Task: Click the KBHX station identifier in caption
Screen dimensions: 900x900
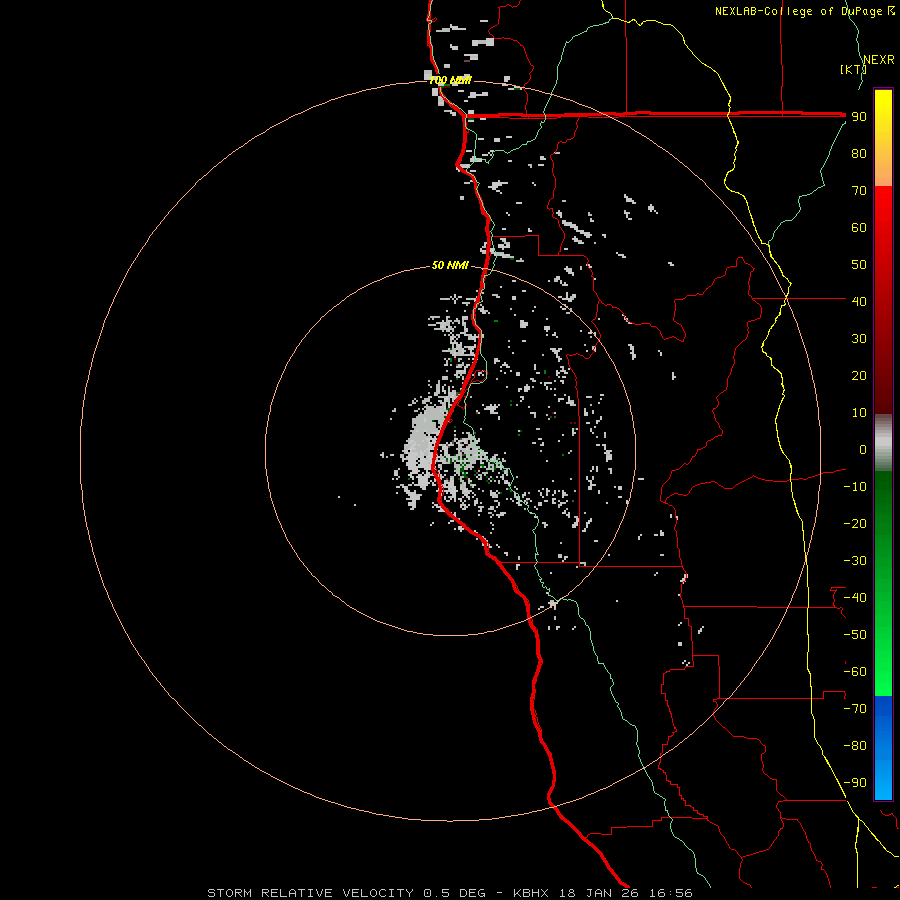Action: (531, 893)
